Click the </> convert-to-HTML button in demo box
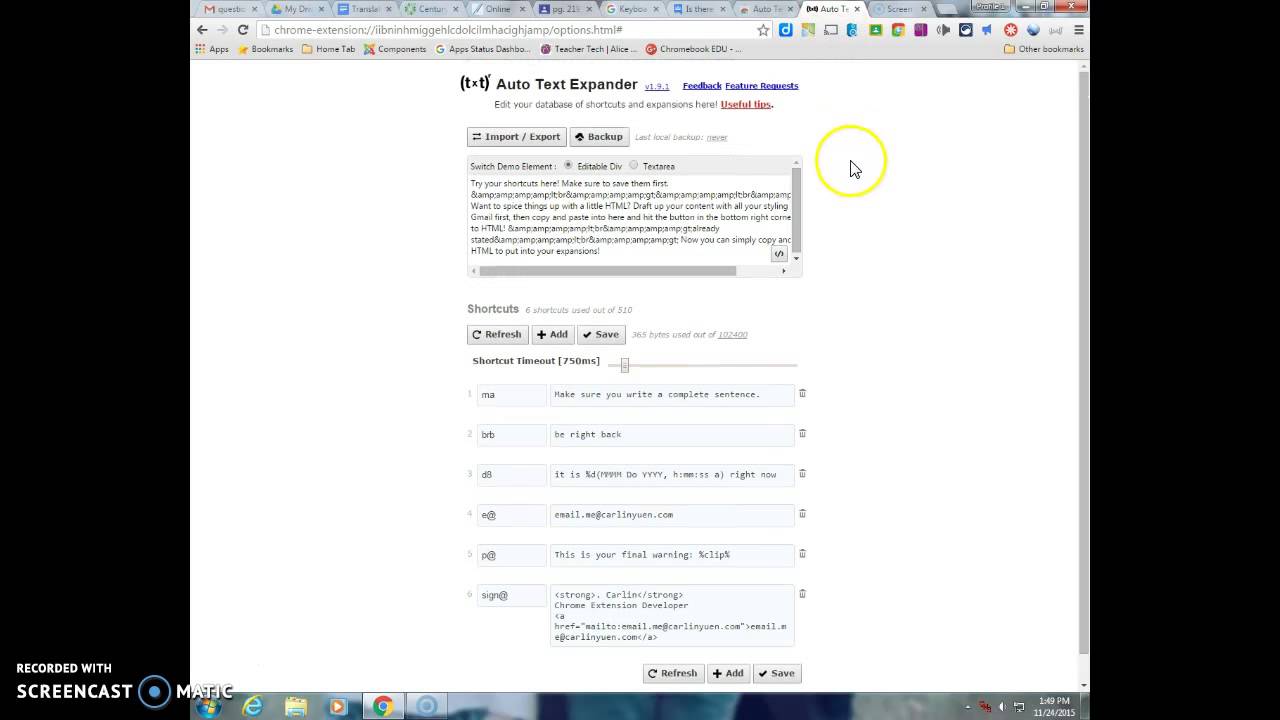 (779, 254)
